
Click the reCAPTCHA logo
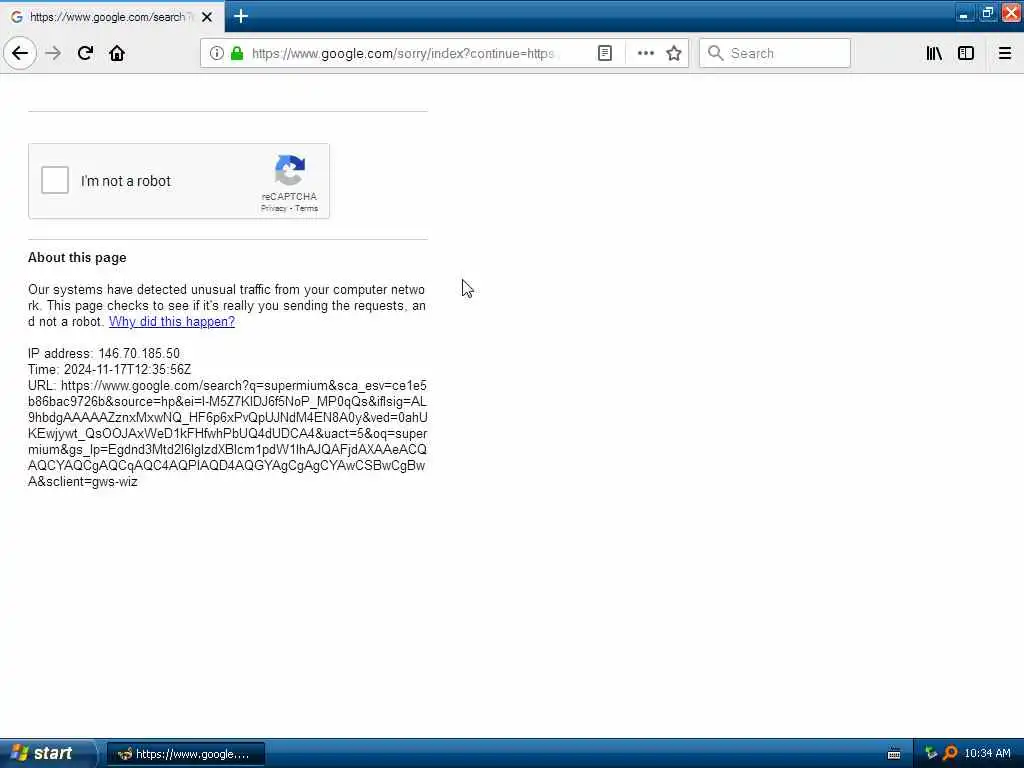(289, 170)
